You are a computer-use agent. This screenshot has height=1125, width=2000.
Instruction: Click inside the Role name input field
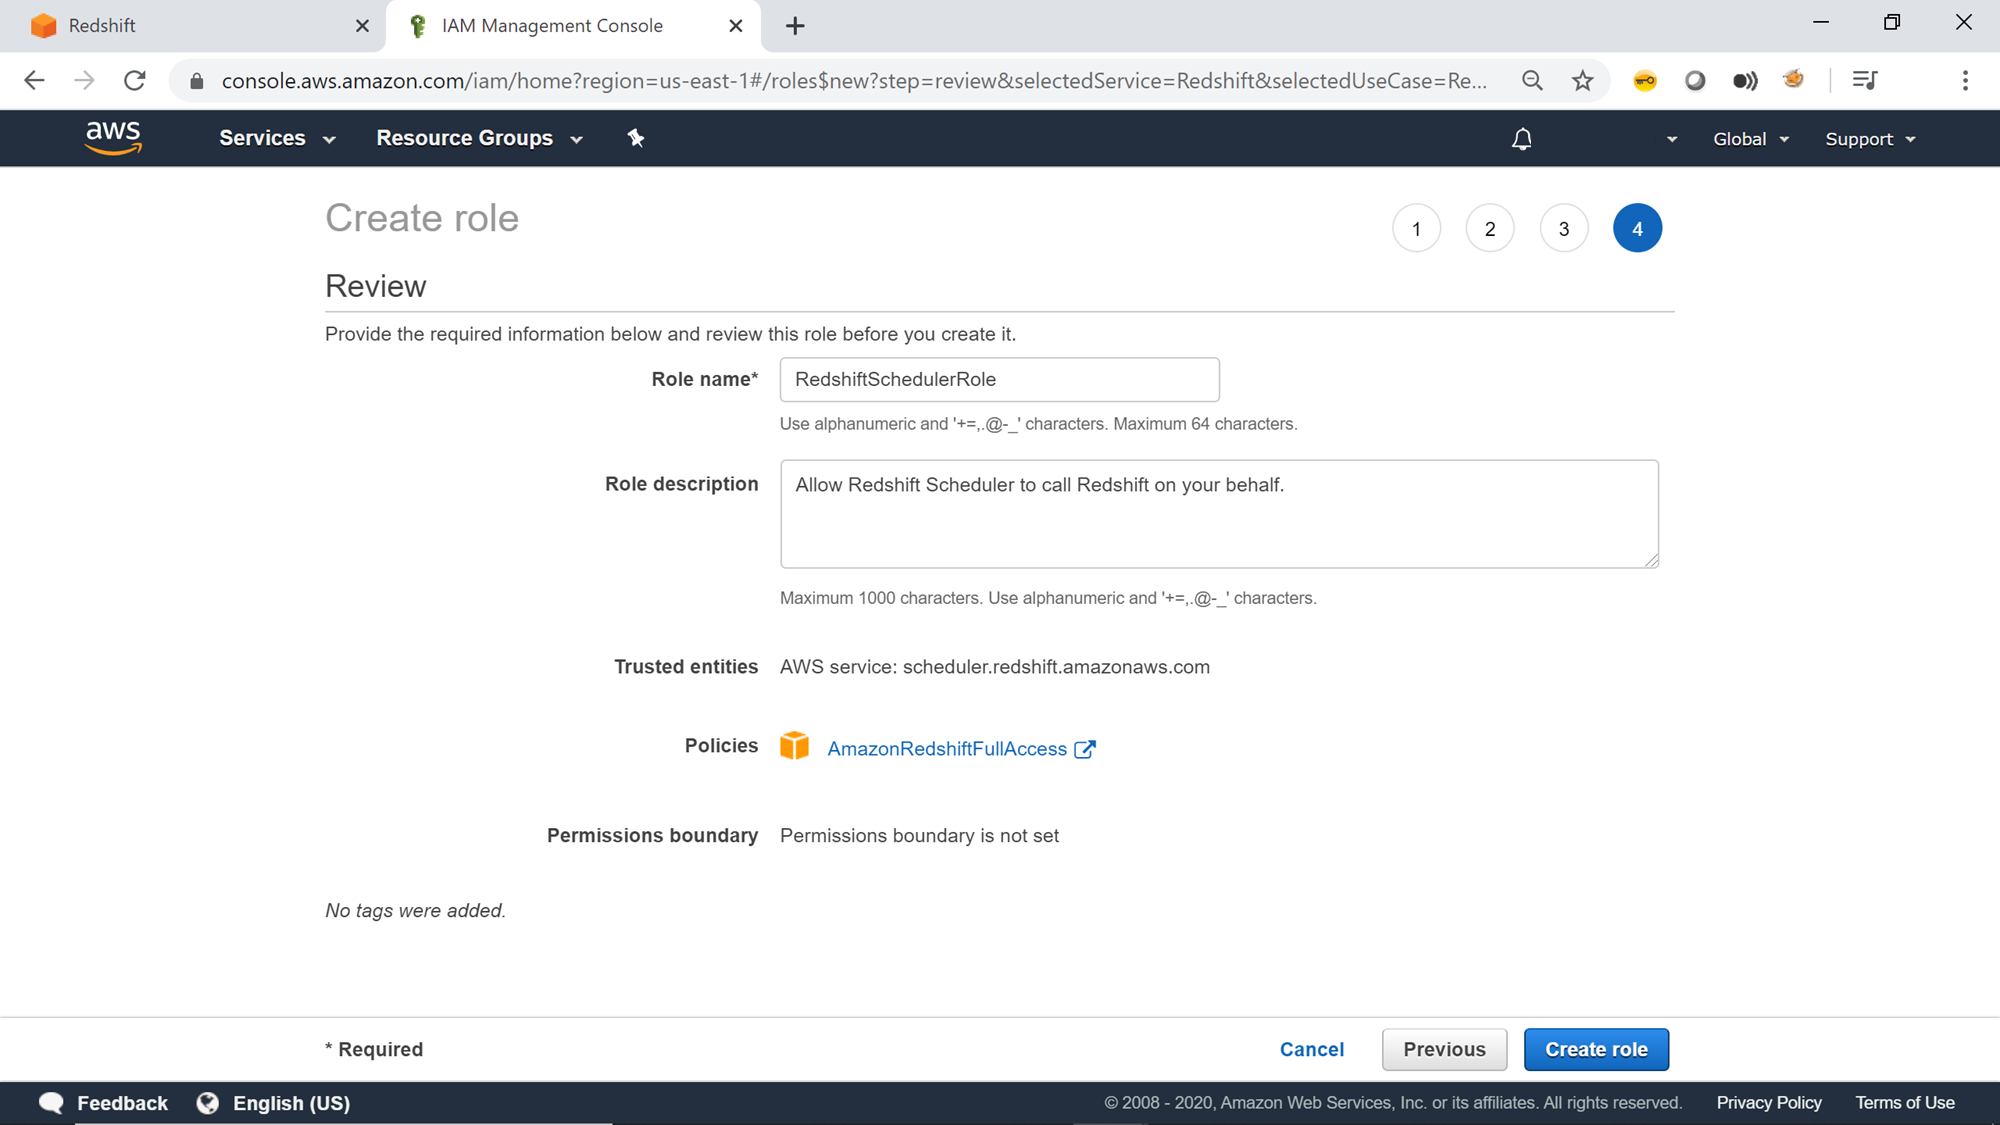(x=998, y=380)
